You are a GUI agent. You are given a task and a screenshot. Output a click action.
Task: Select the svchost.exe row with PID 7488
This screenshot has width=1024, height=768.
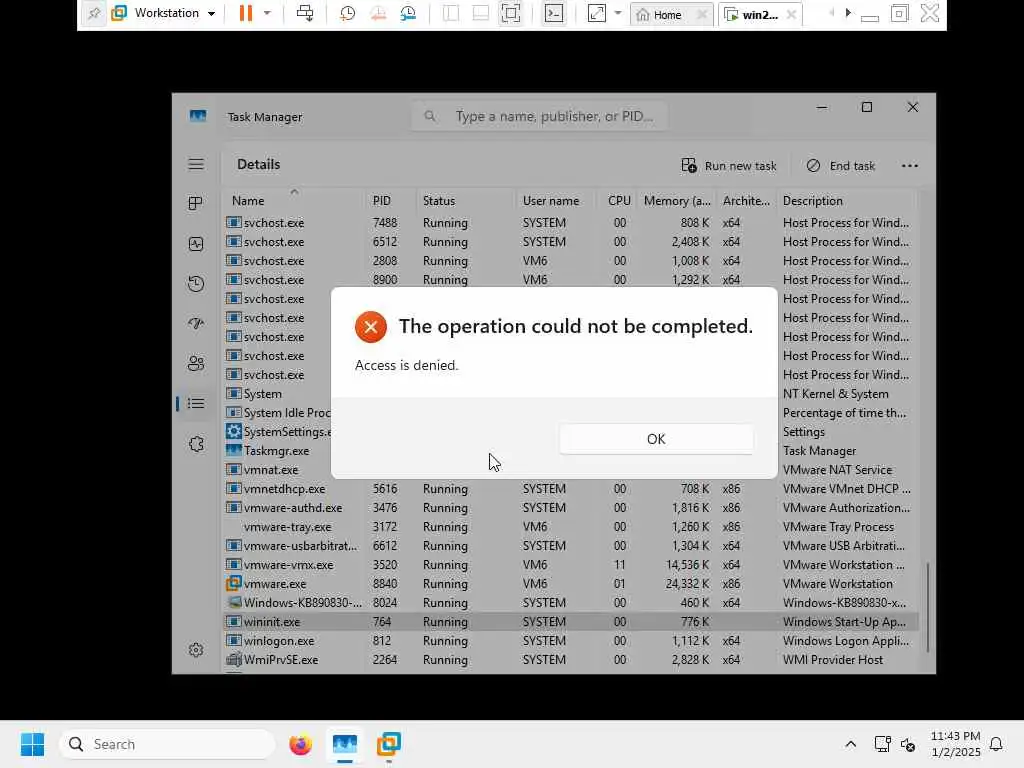click(571, 223)
